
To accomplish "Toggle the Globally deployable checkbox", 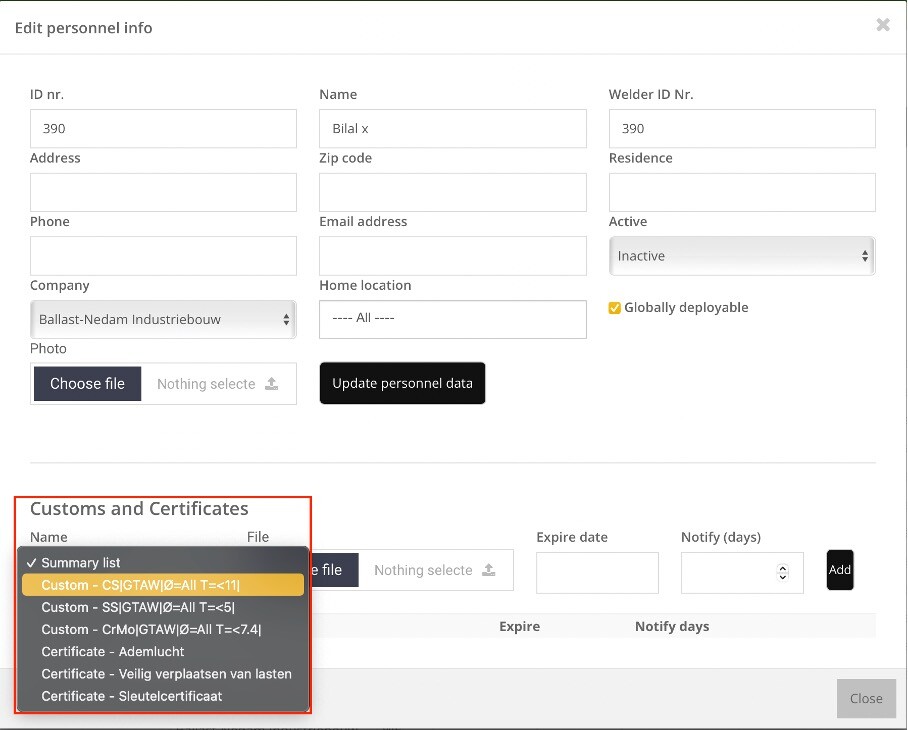I will pos(614,308).
